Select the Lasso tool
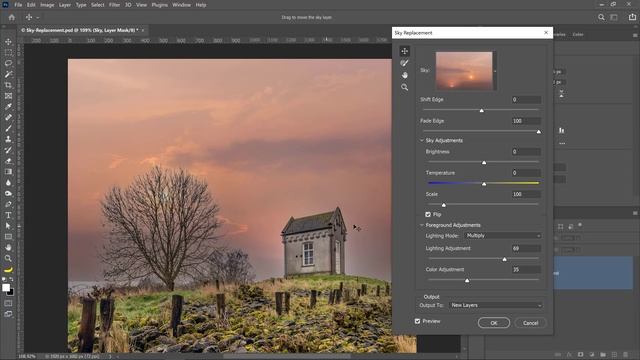This screenshot has width=640, height=360. (x=8, y=64)
